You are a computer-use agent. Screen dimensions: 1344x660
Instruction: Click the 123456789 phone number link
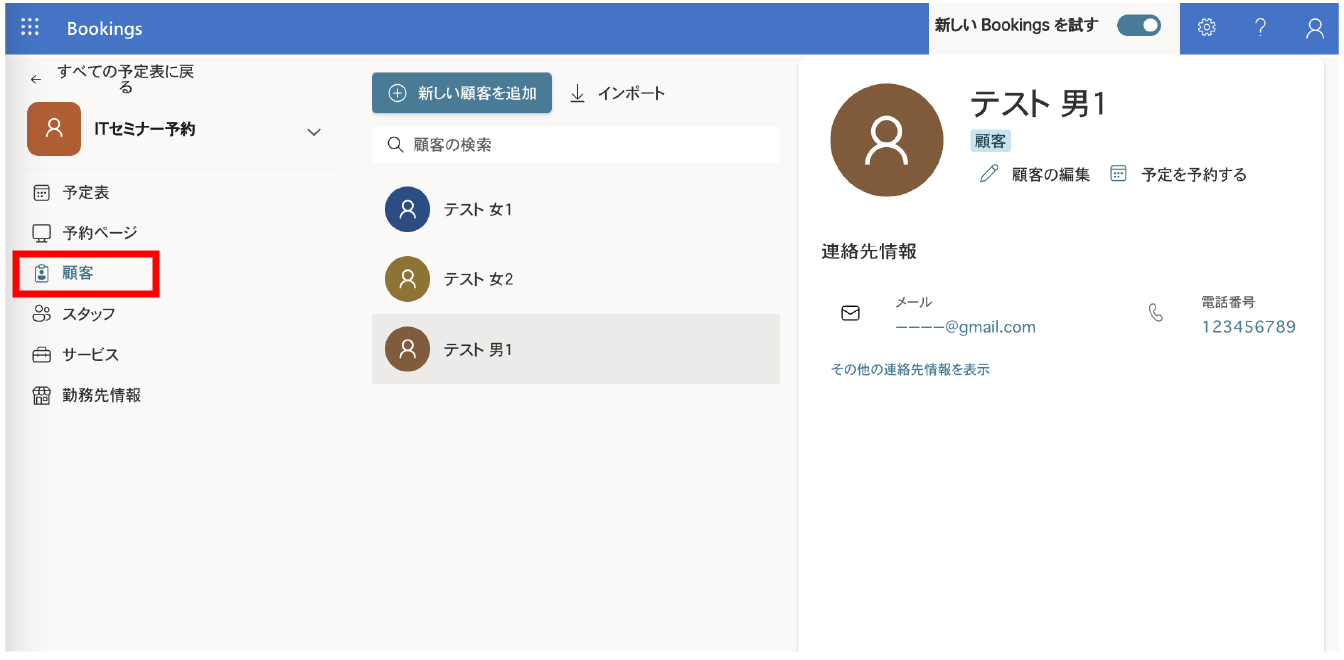(1248, 327)
